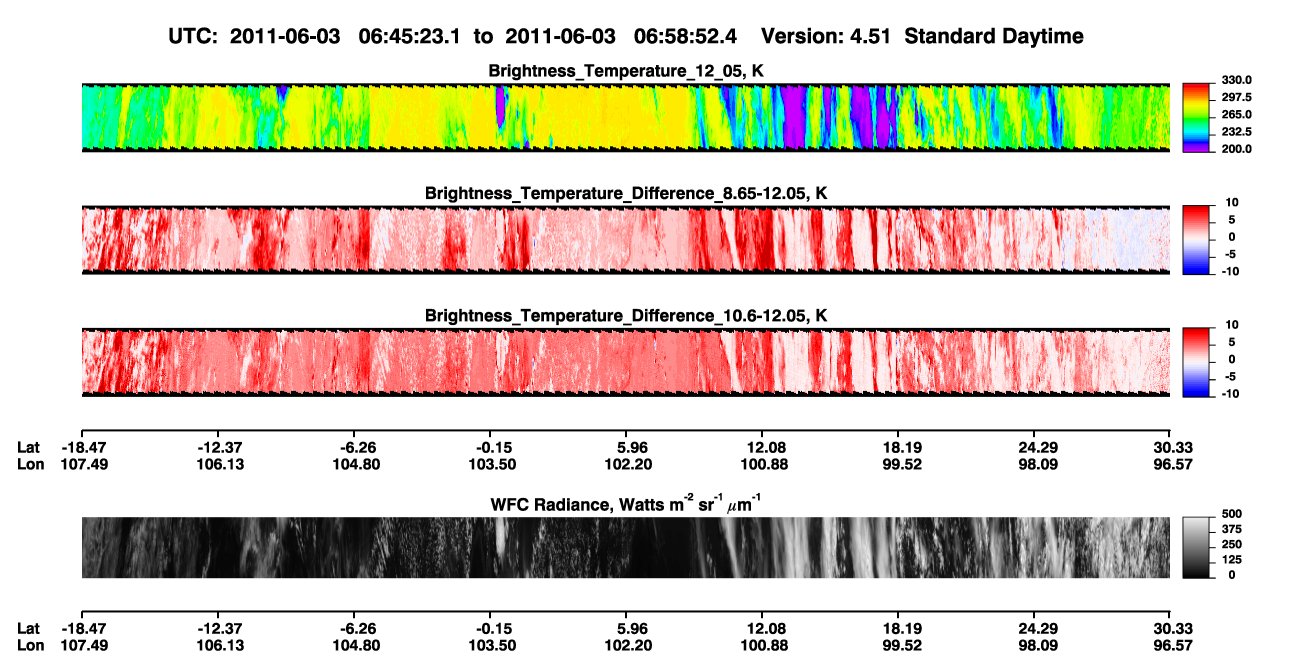
Task: Click the 8.65-12.05 temperature difference image strip
Action: [x=626, y=240]
